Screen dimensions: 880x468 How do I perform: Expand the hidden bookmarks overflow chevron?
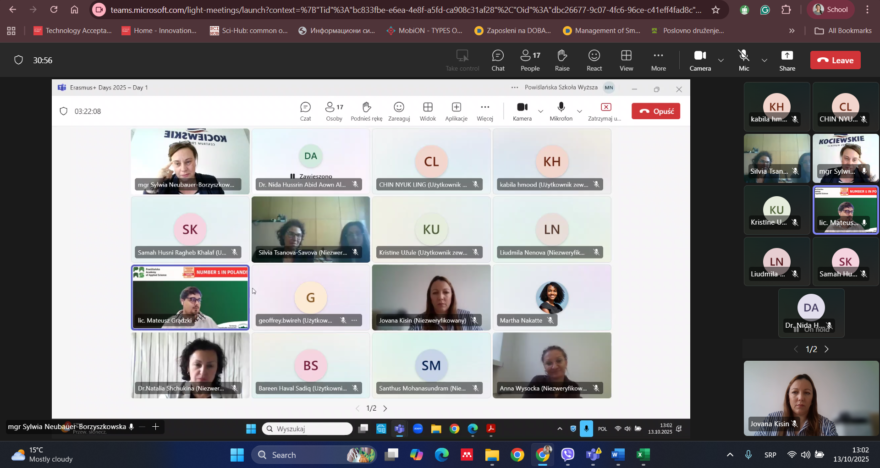pyautogui.click(x=791, y=30)
